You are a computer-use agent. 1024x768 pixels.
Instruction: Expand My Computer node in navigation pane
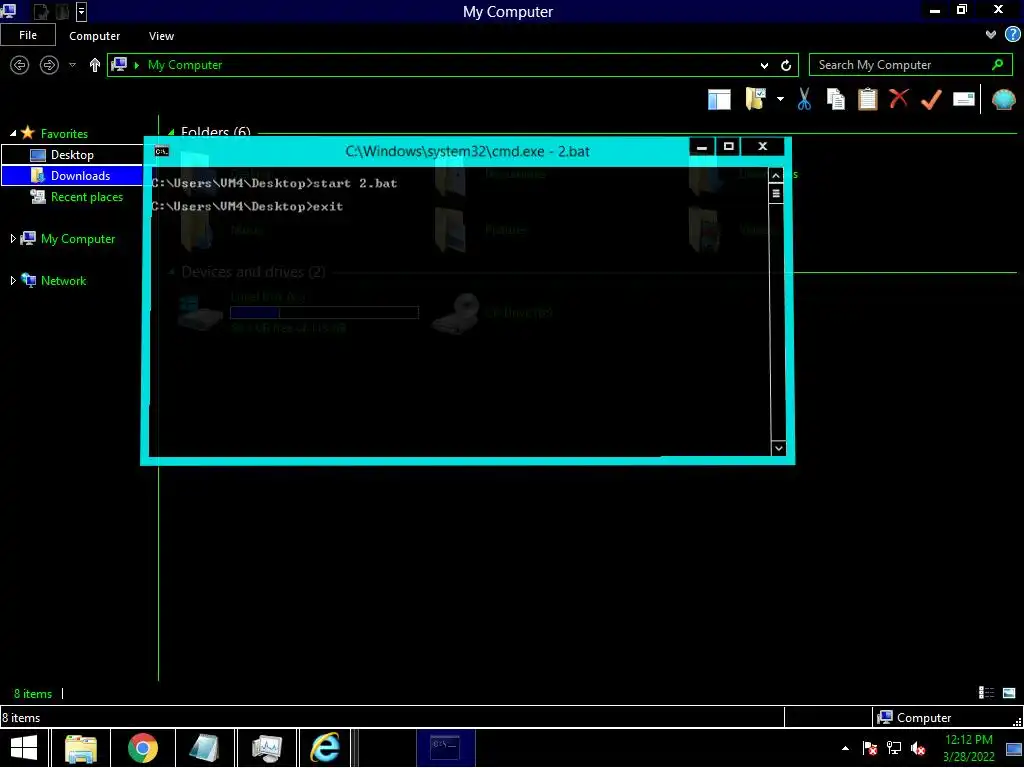[12, 239]
